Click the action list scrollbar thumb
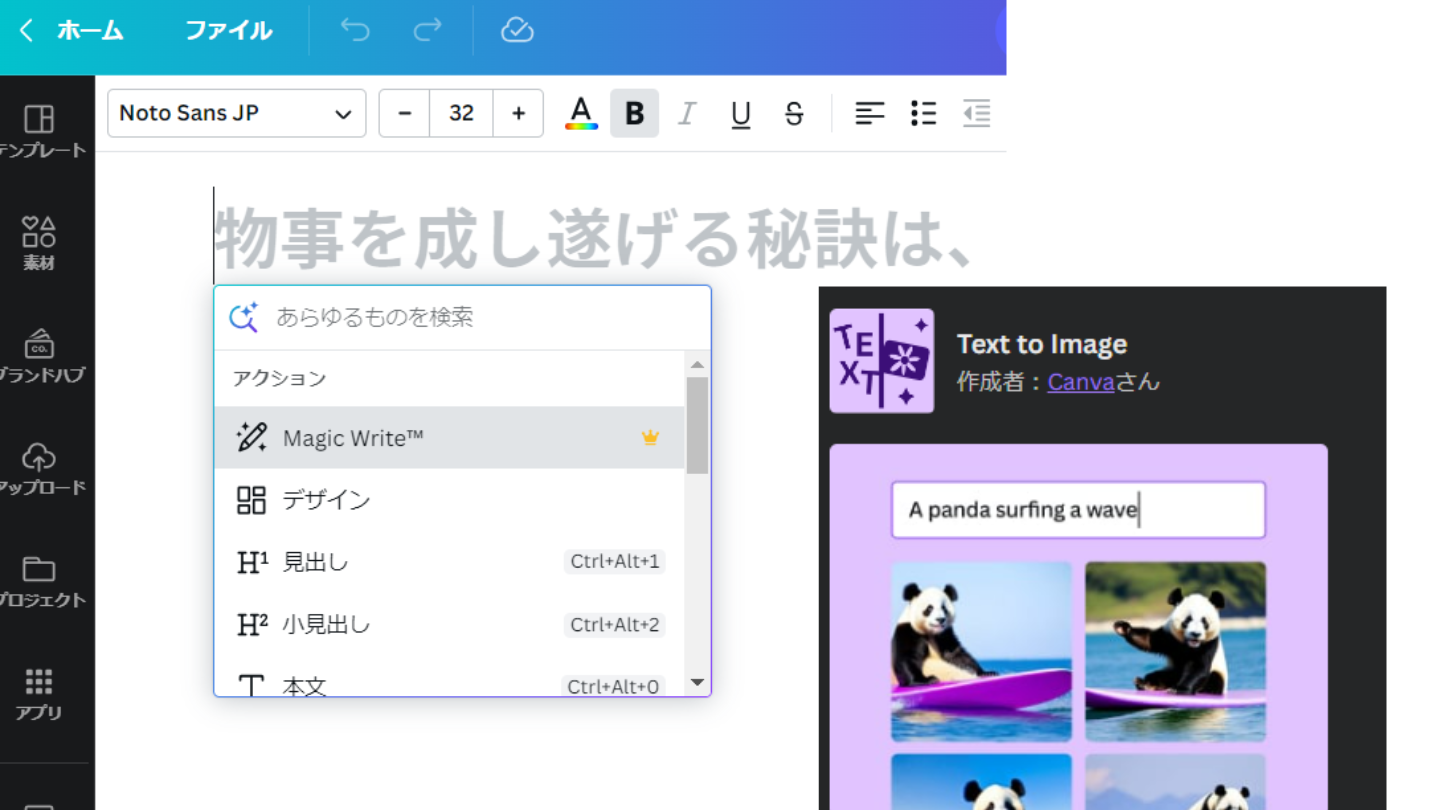Image resolution: width=1440 pixels, height=810 pixels. pos(697,425)
